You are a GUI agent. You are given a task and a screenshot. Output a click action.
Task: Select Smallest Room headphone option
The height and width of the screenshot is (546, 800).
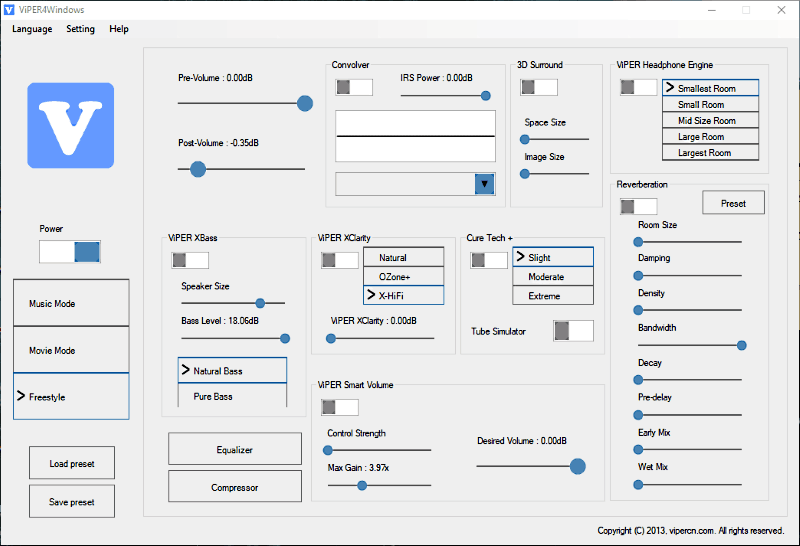tap(710, 88)
